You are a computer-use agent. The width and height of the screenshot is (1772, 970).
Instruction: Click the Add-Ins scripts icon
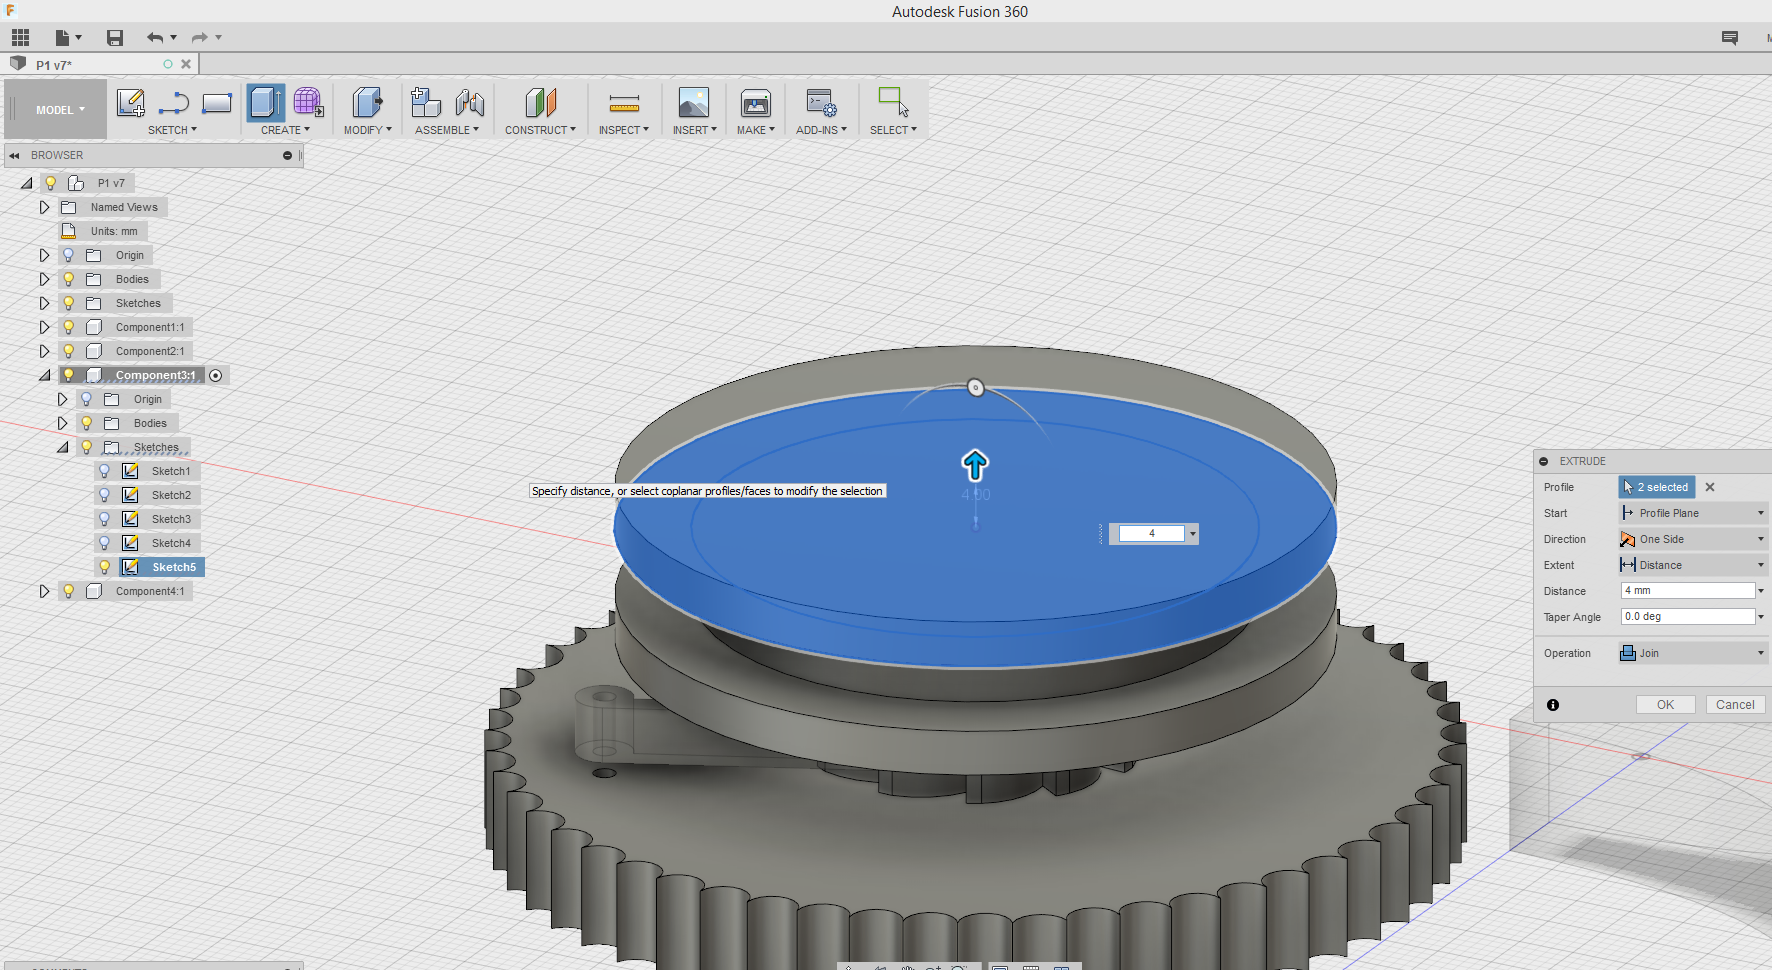821,103
